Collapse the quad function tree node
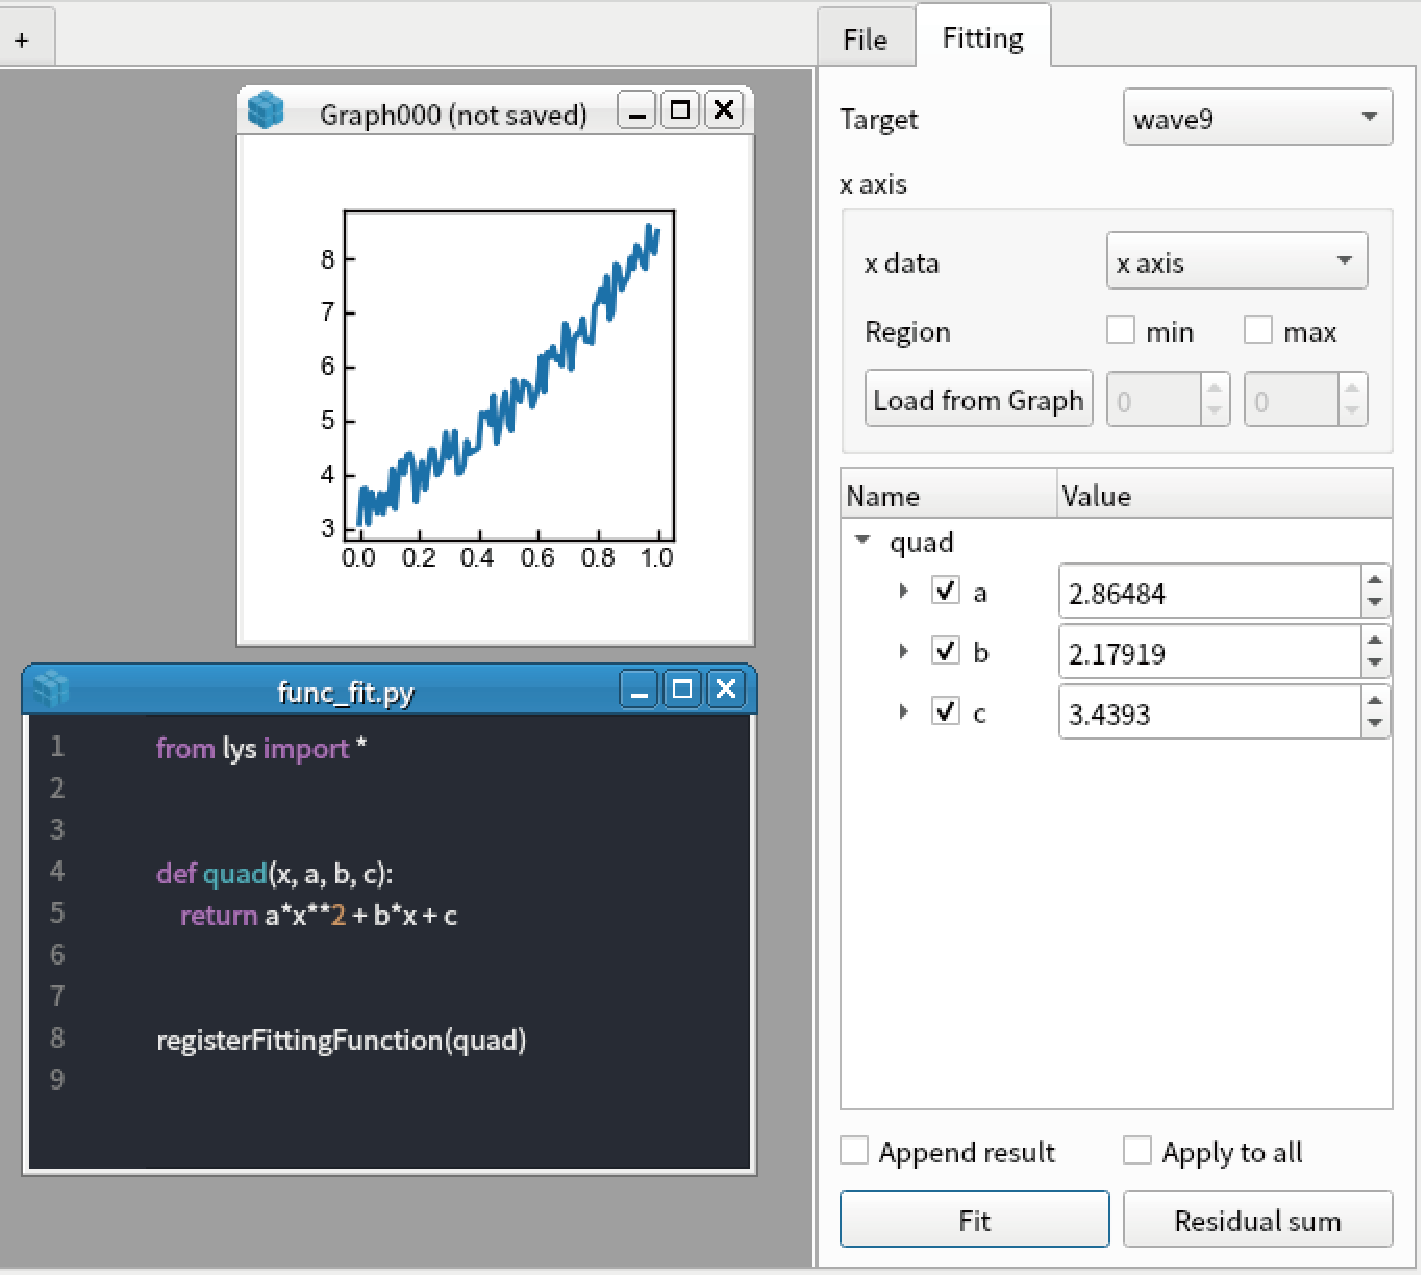 [x=862, y=540]
